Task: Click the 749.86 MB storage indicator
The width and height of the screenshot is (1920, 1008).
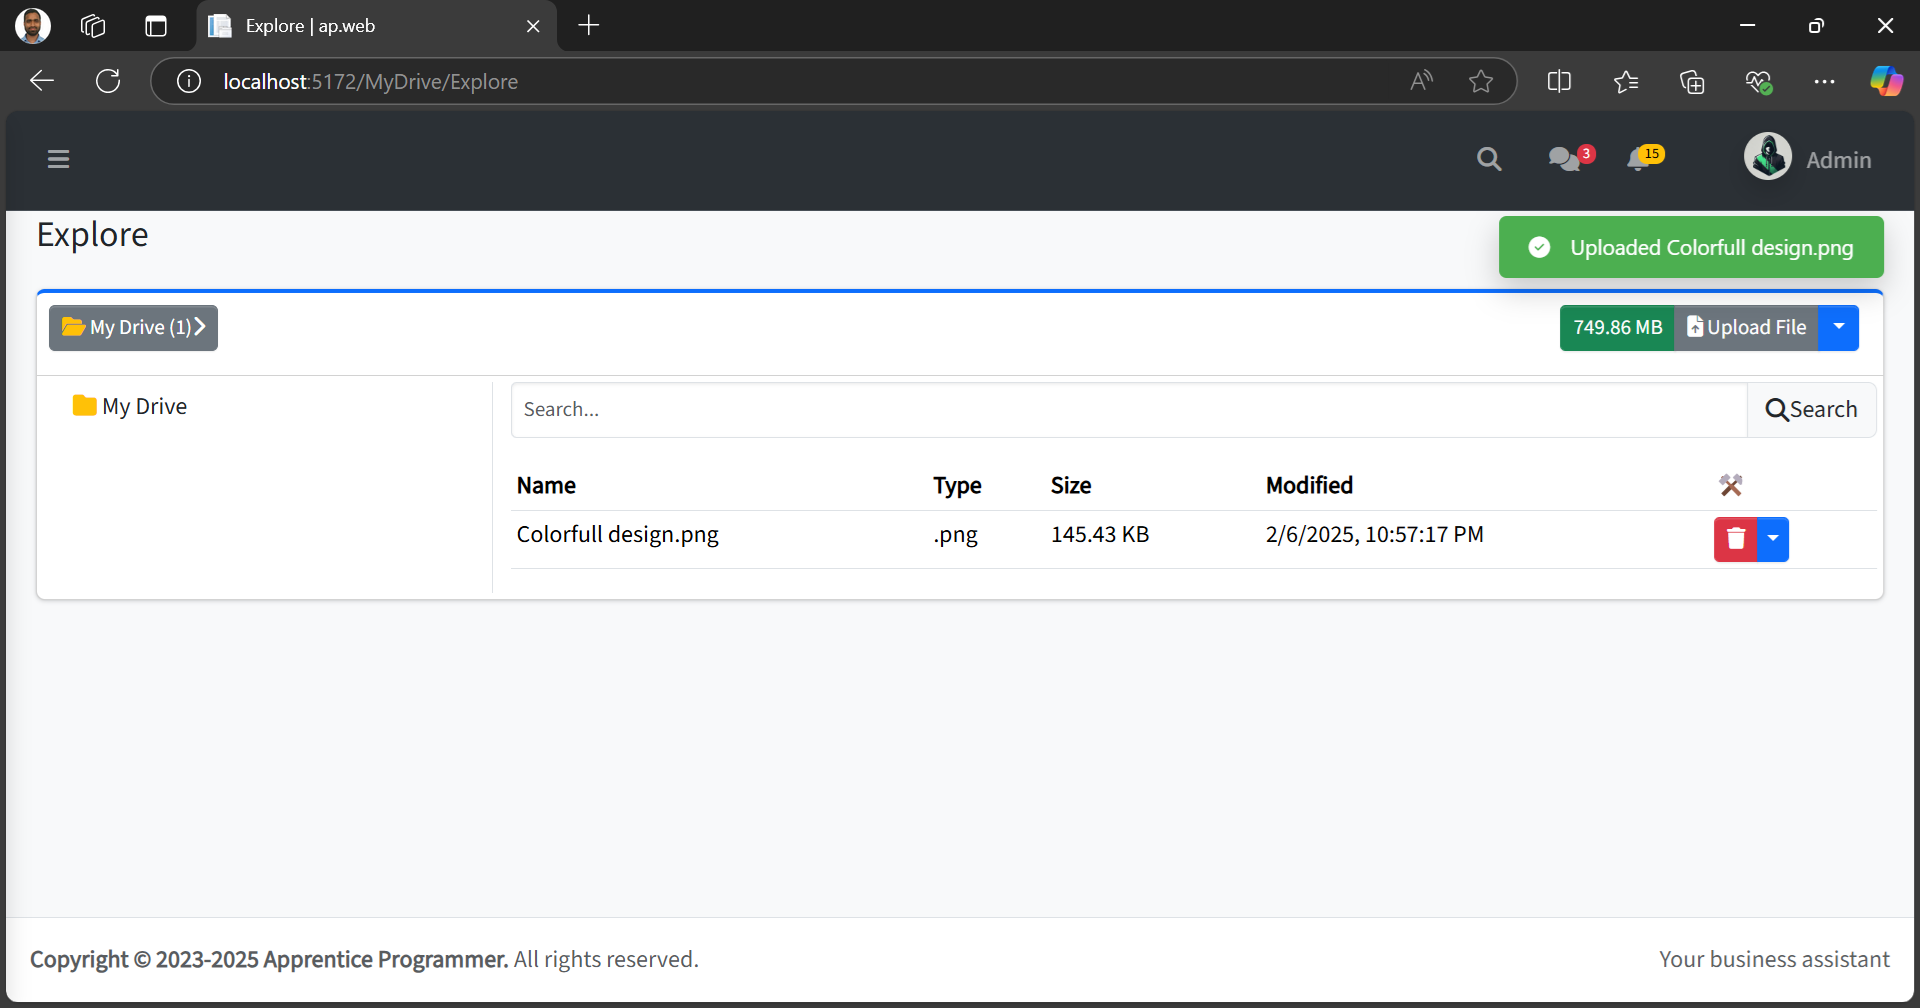Action: (1617, 327)
